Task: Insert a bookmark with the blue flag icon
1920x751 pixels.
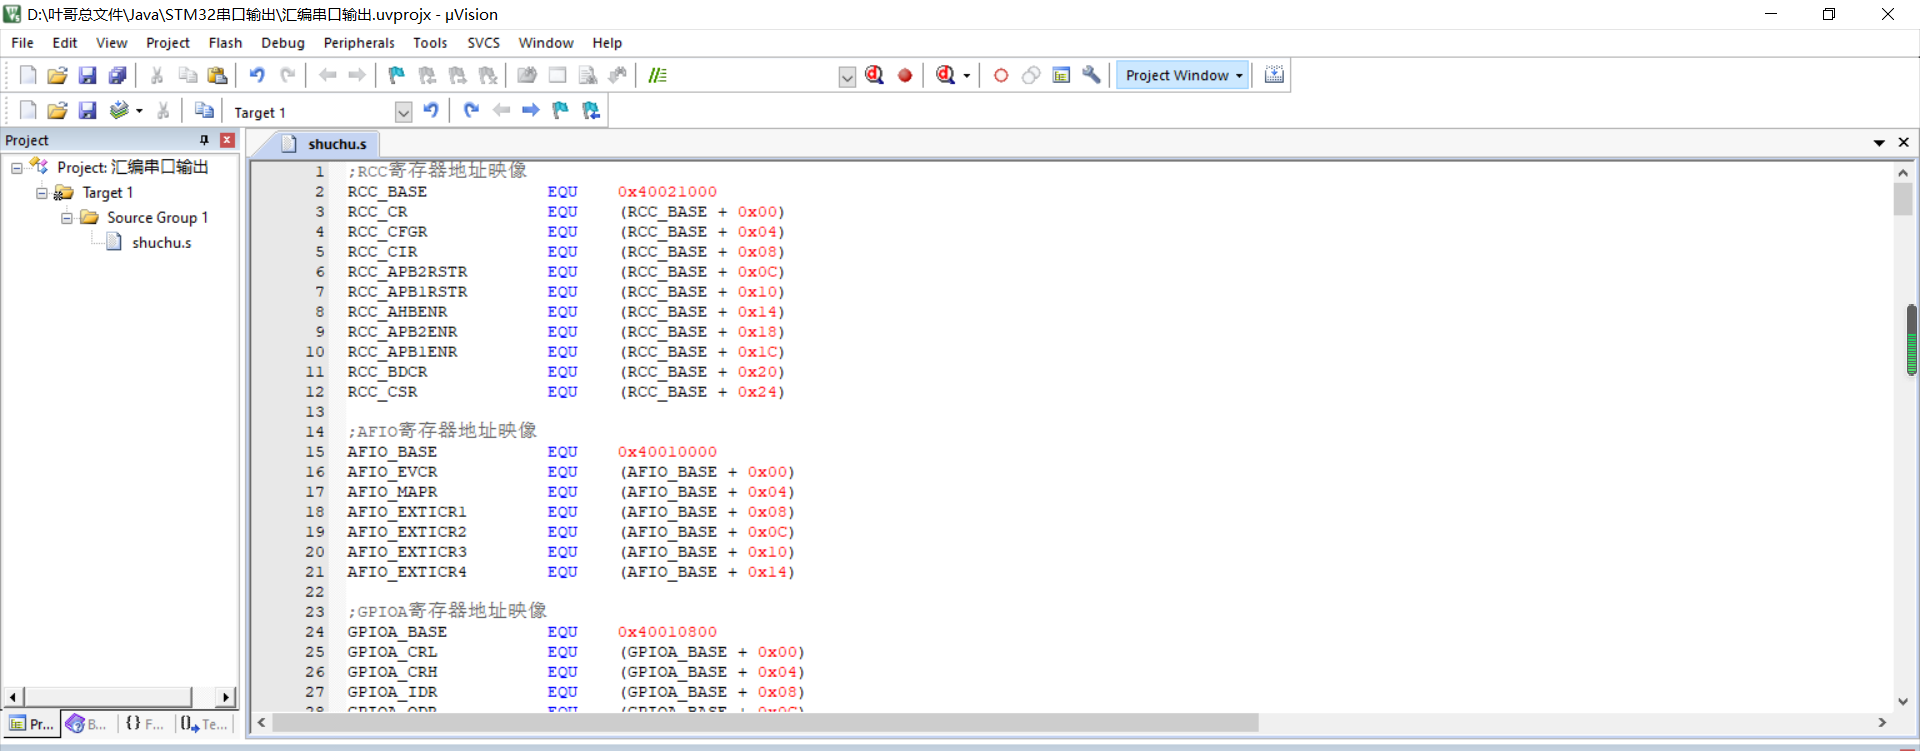Action: [396, 75]
